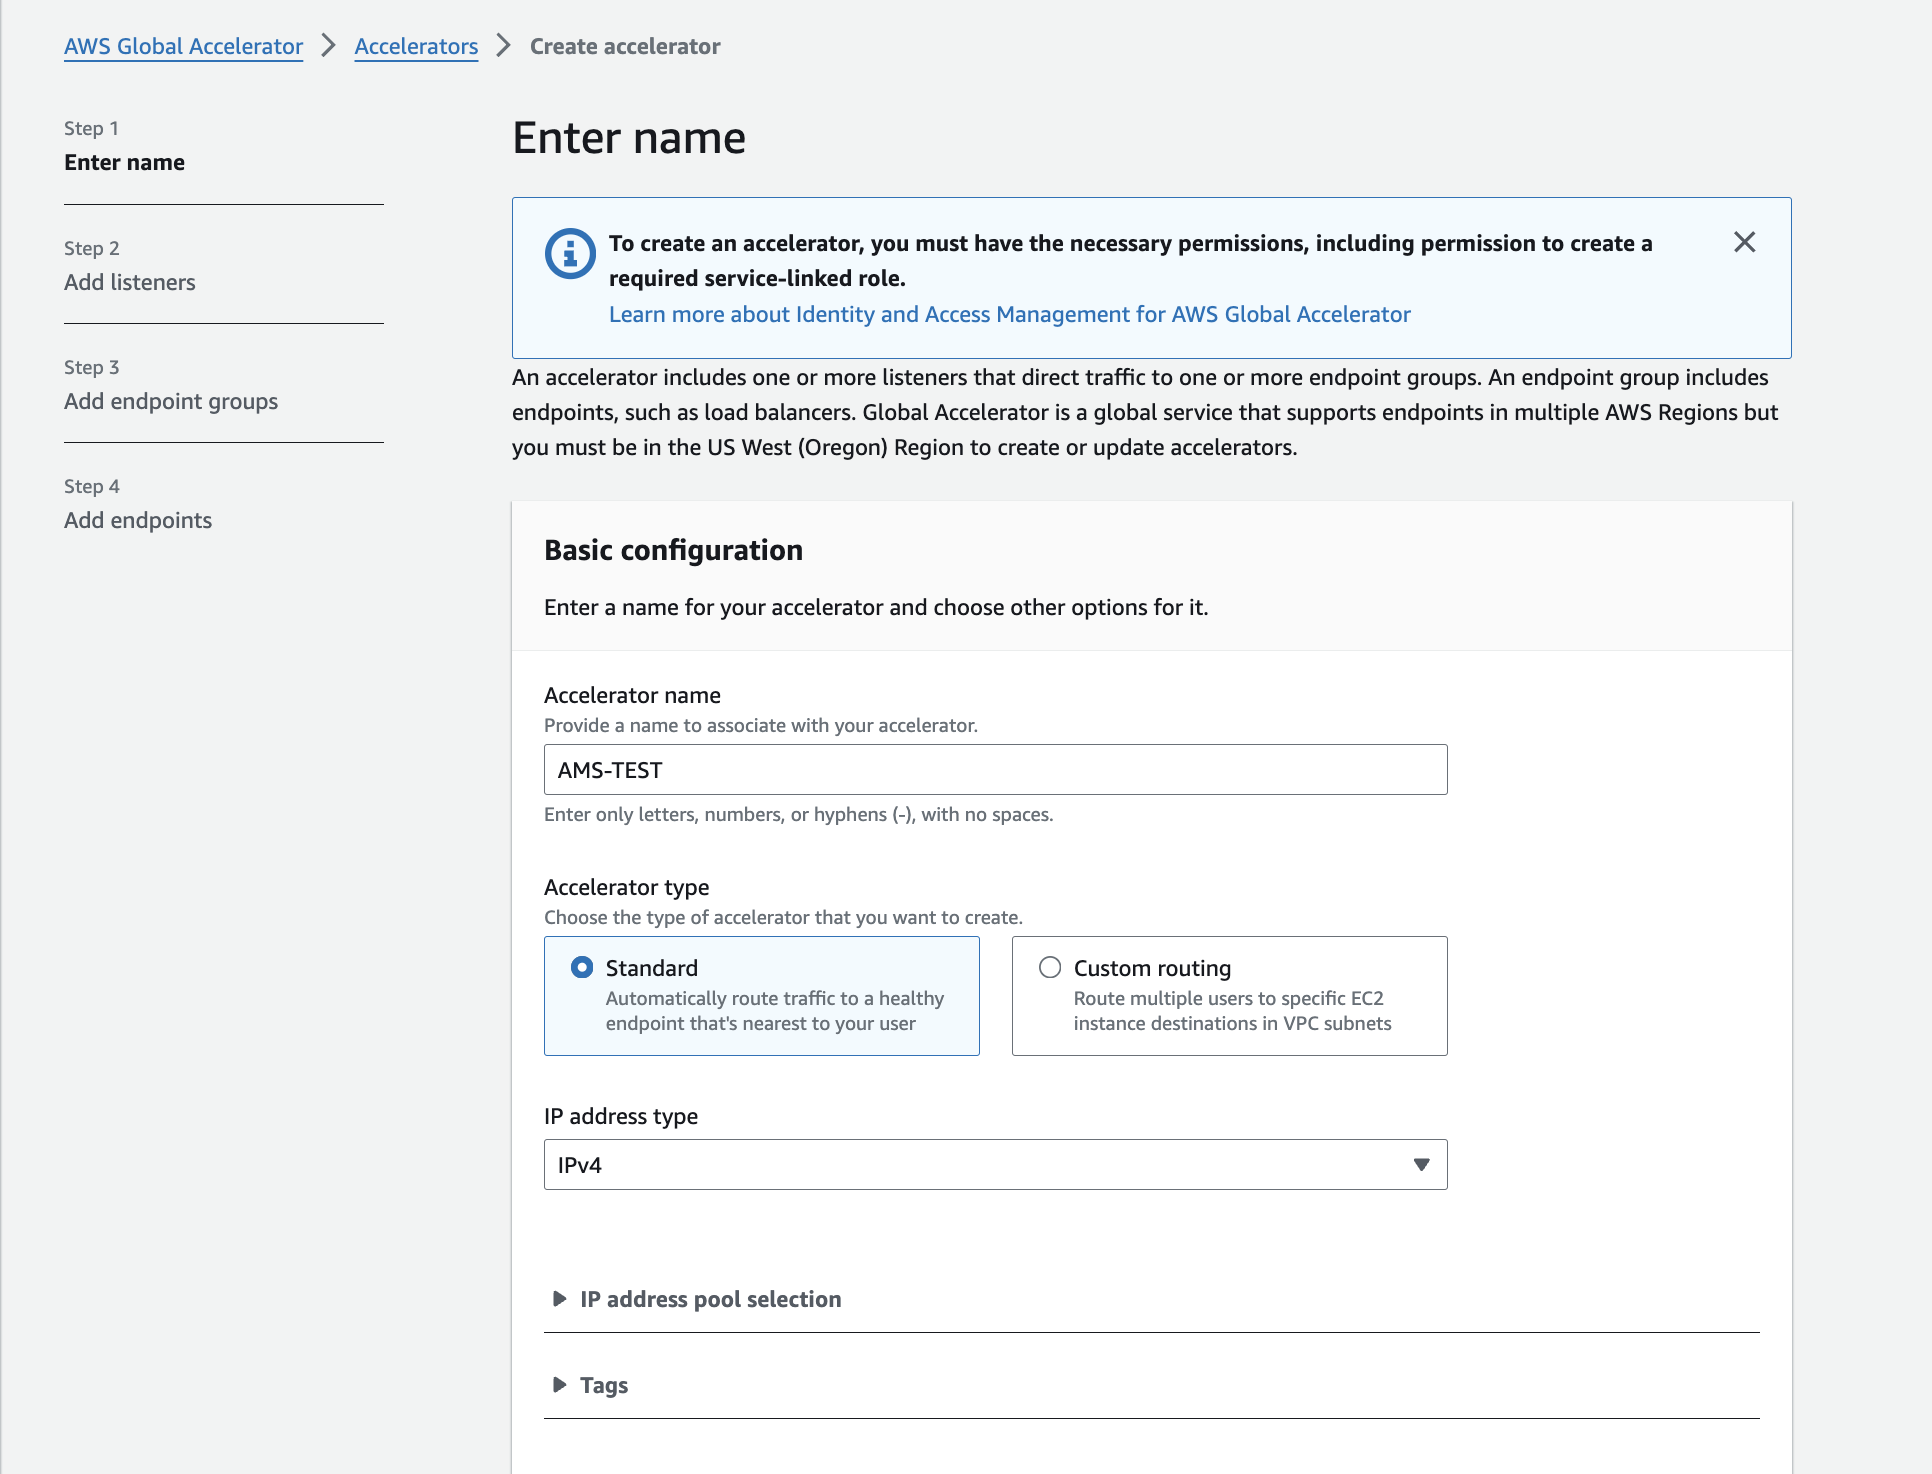Open the IP address type dropdown
Image resolution: width=1932 pixels, height=1474 pixels.
[x=995, y=1165]
